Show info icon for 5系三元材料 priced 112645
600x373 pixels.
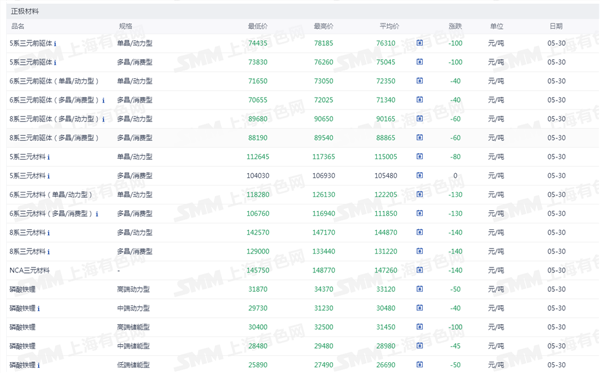[x=49, y=157]
